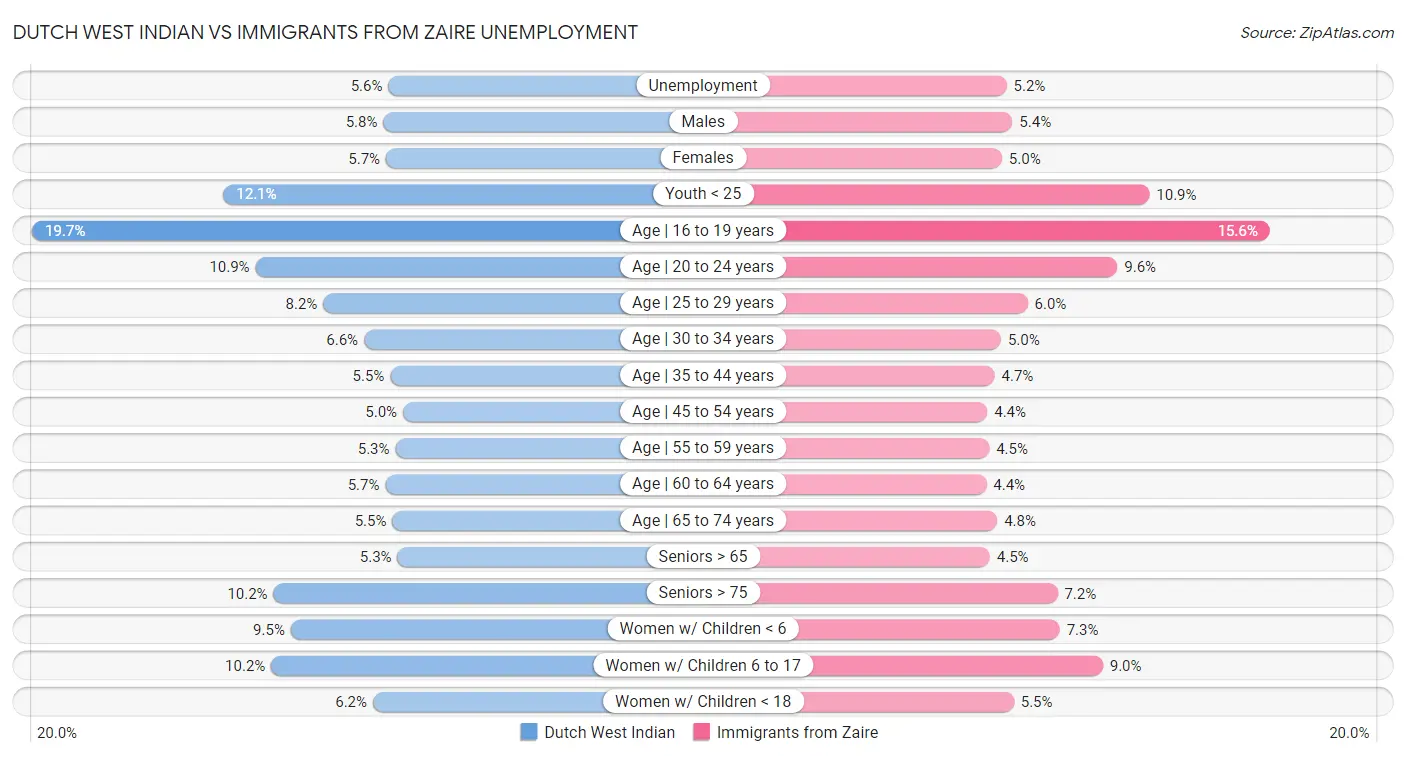1406x757 pixels.
Task: Click the Age | 25 to 29 years label
Action: coord(703,302)
